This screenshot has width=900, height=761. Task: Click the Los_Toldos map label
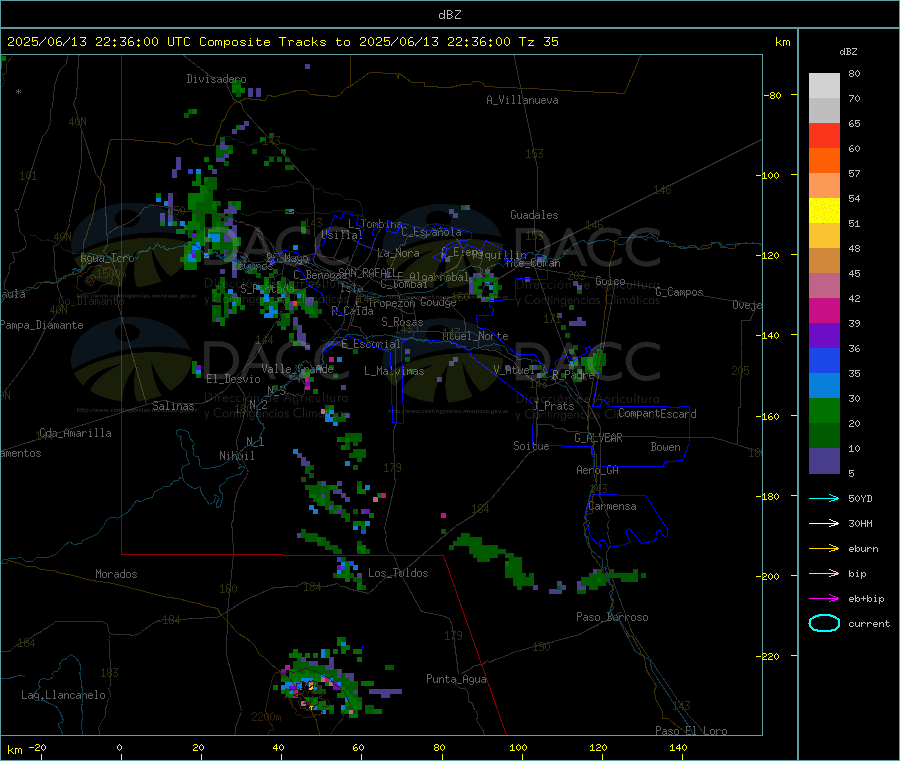tap(398, 573)
